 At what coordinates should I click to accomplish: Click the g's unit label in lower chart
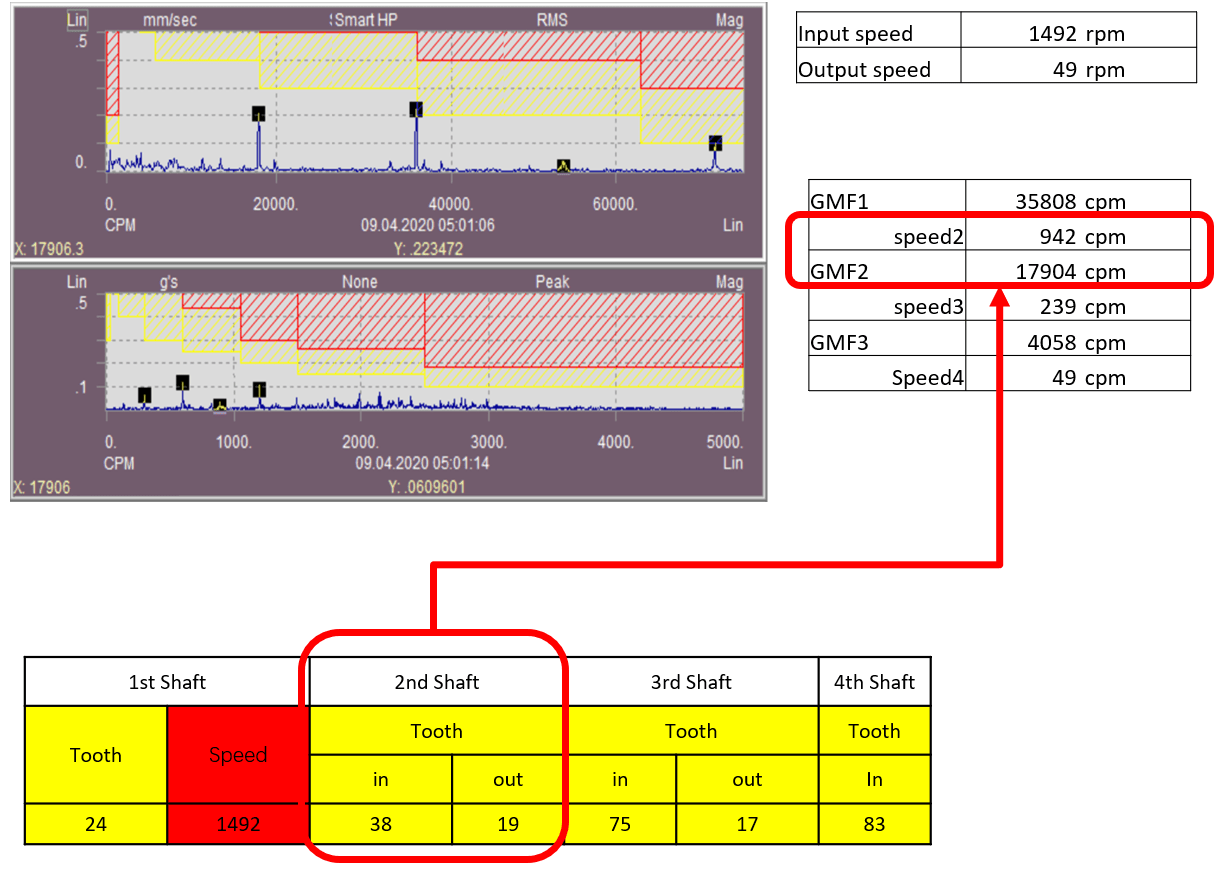tap(167, 282)
